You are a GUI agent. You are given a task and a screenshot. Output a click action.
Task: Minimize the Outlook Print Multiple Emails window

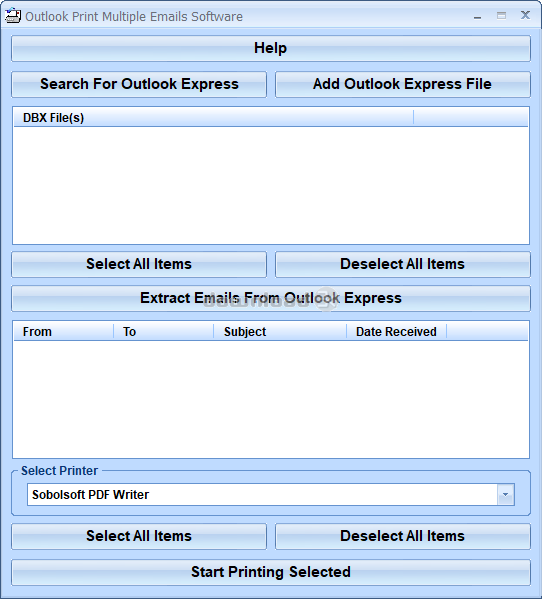[477, 16]
